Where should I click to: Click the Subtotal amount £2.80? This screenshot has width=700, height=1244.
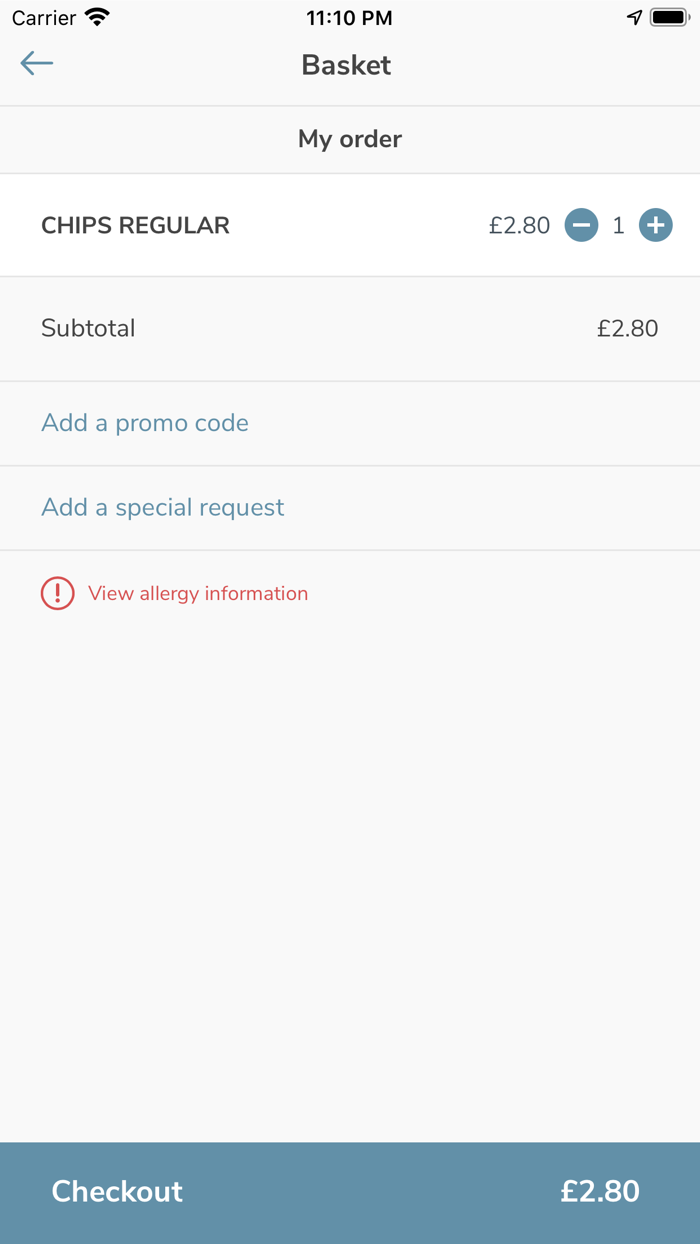coord(627,328)
